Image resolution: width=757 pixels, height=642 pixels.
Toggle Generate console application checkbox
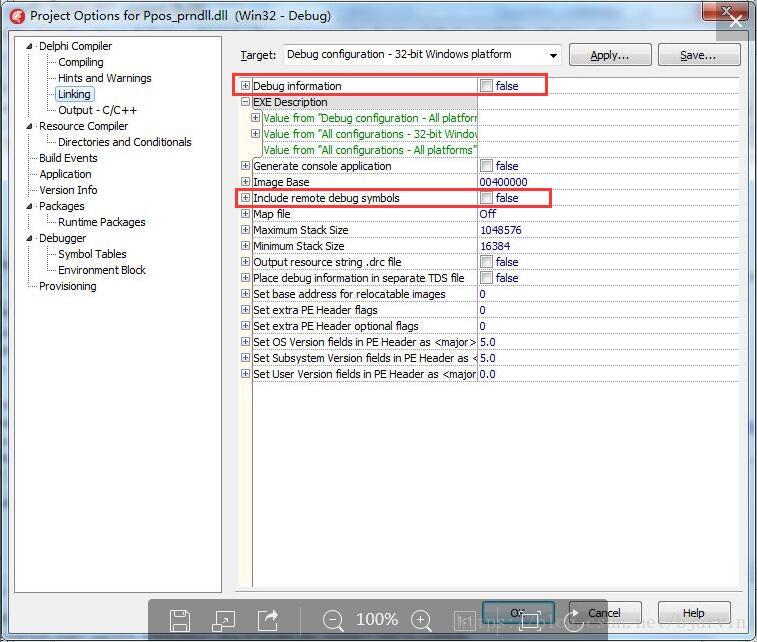pyautogui.click(x=486, y=166)
